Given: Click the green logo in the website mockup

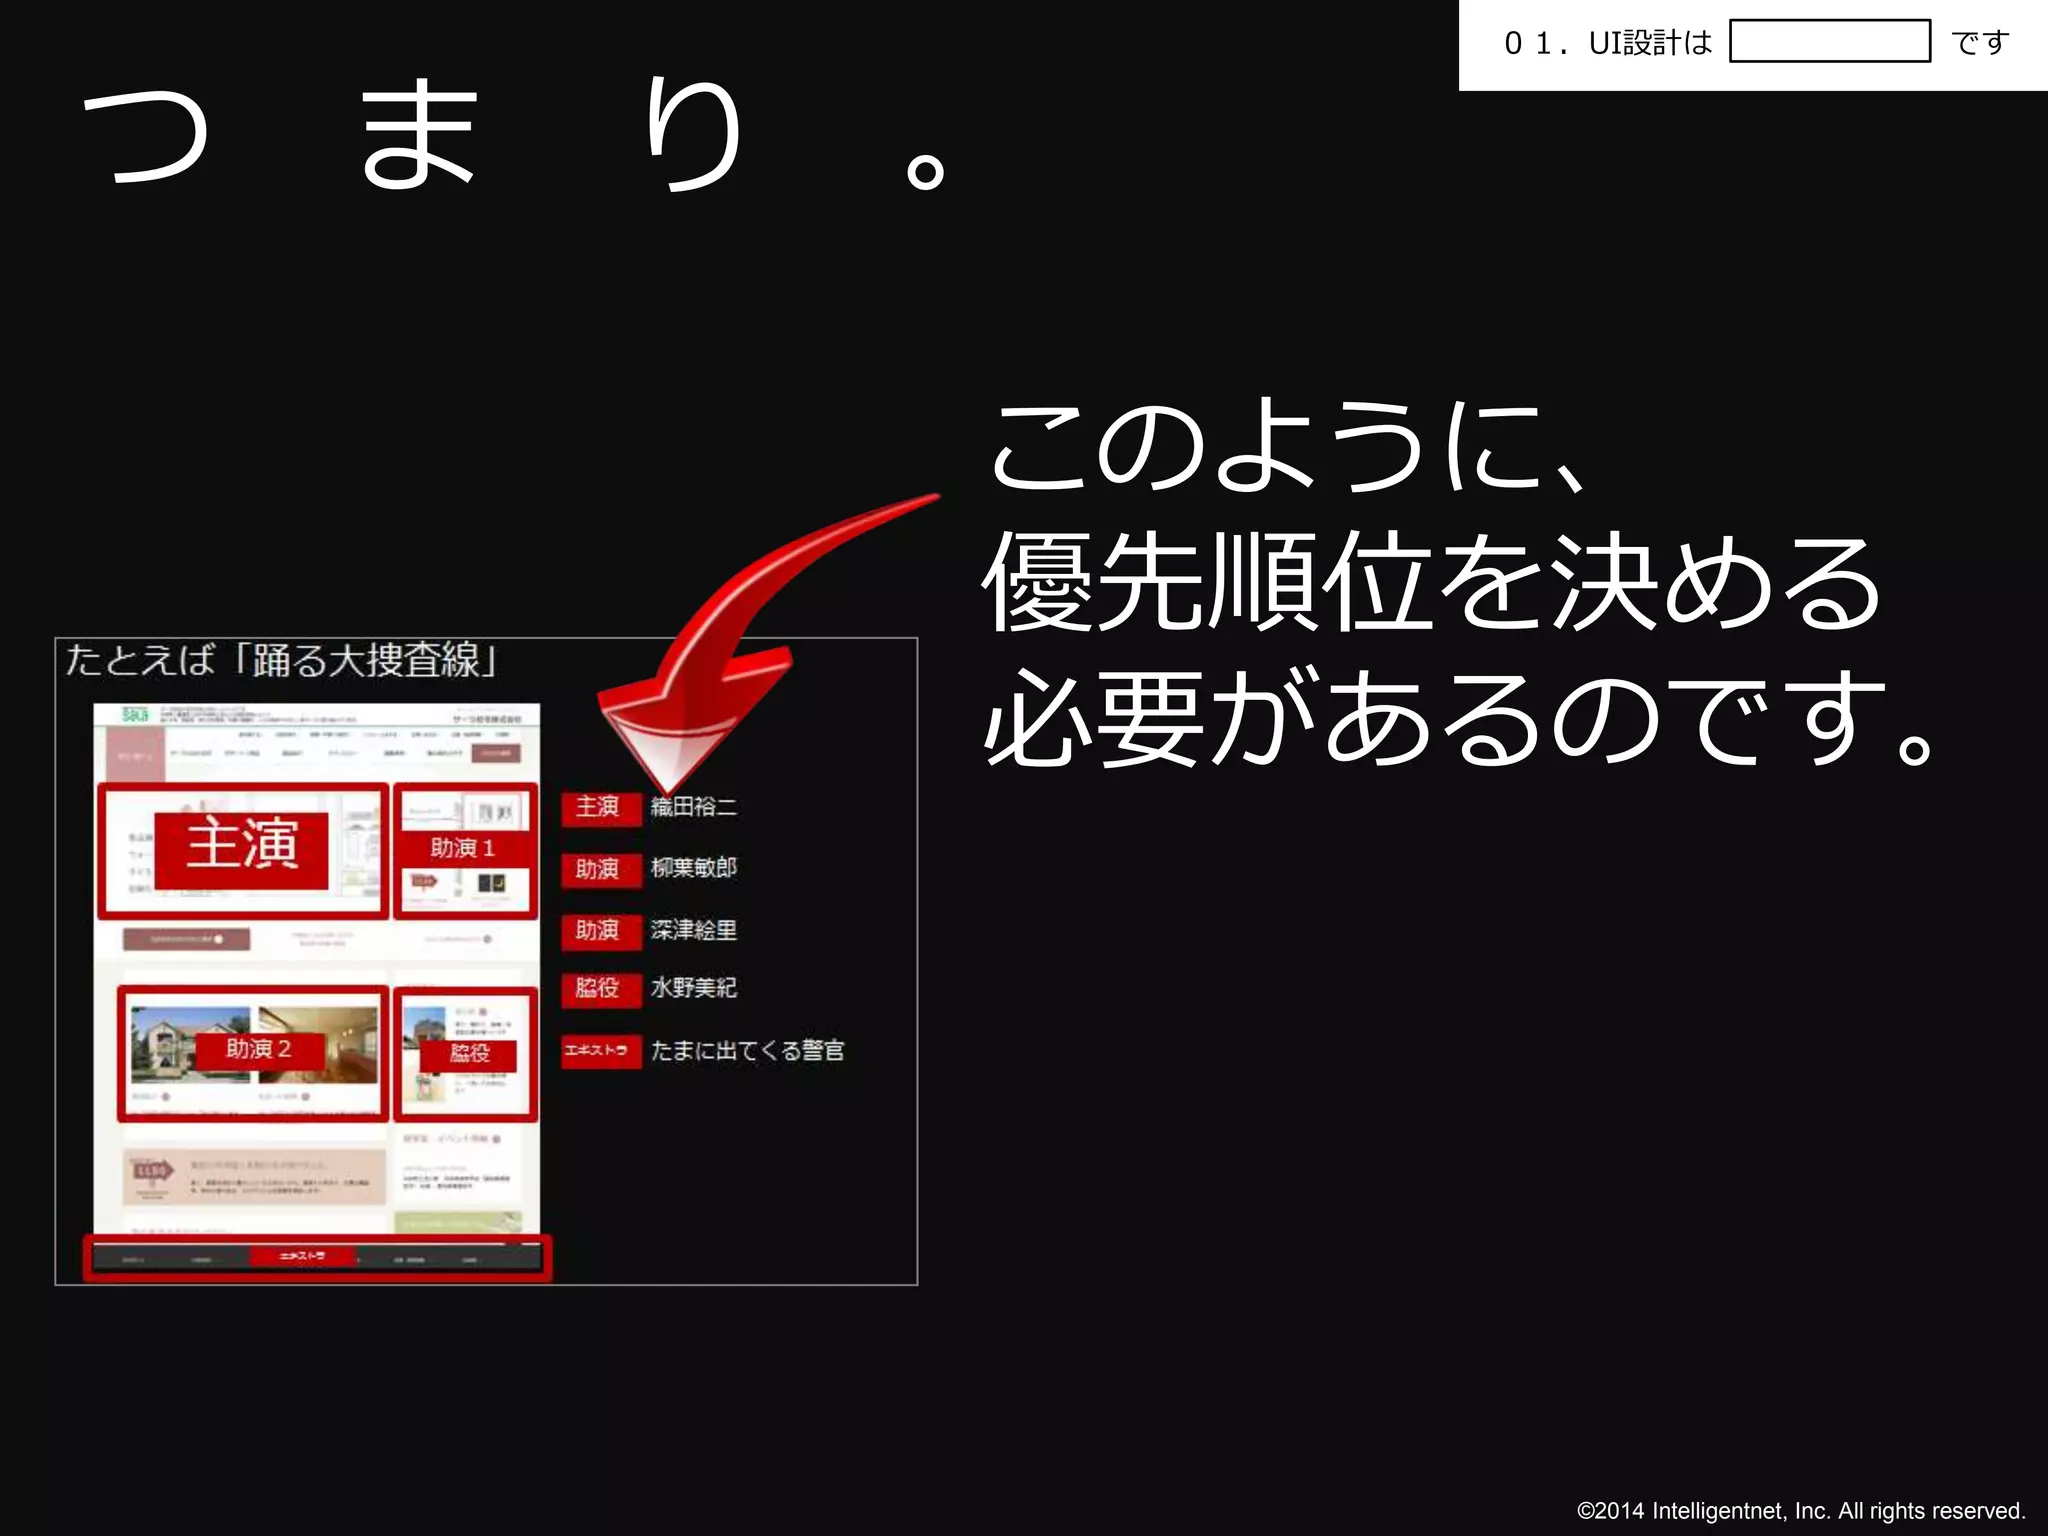Looking at the screenshot, I should [x=134, y=714].
